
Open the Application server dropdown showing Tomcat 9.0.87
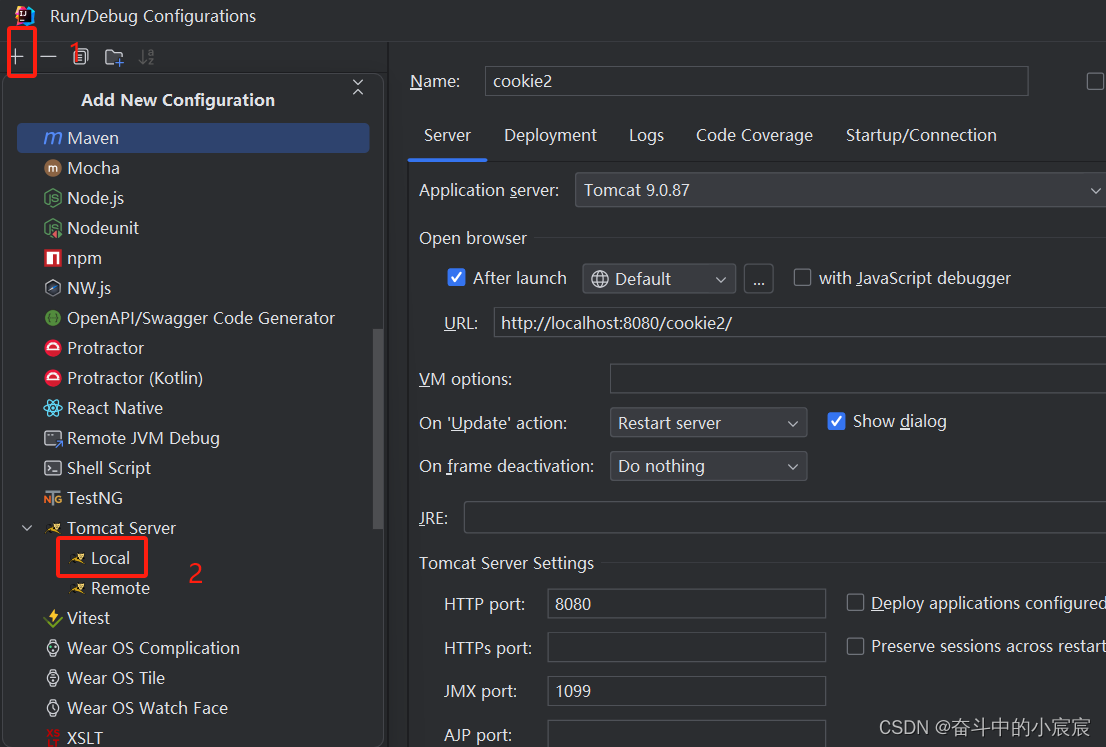tap(1094, 190)
